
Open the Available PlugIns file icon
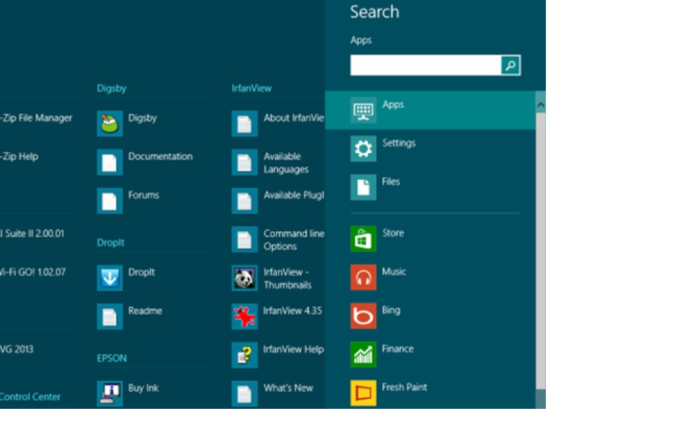coord(245,200)
